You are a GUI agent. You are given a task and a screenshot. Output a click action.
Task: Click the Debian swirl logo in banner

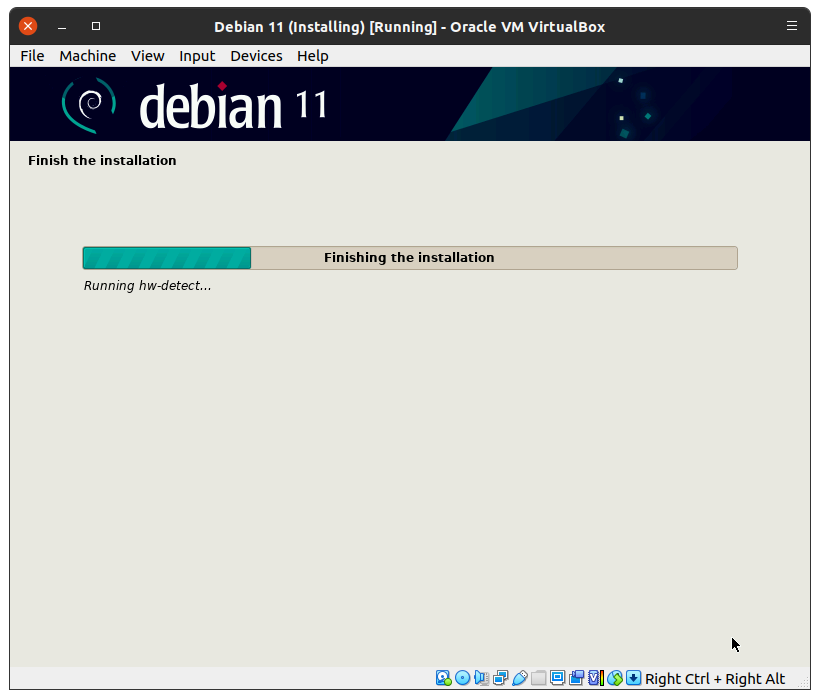[89, 104]
